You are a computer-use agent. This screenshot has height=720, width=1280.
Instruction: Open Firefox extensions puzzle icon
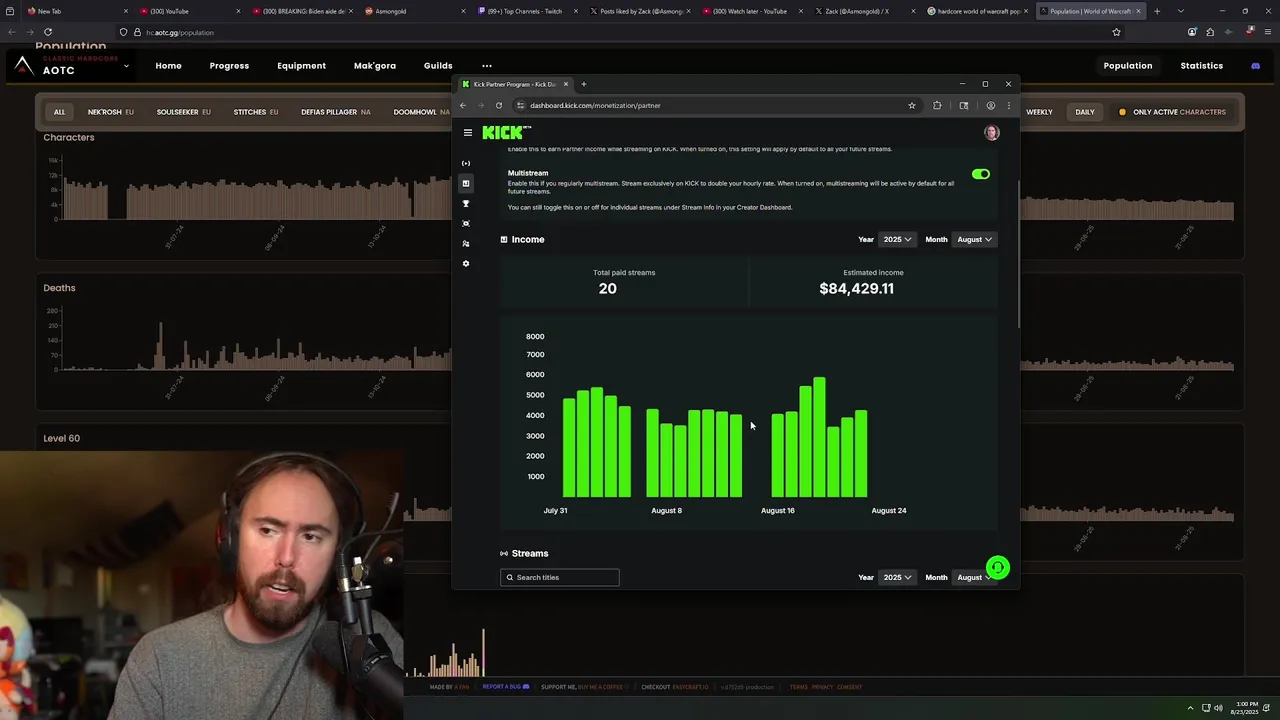coord(1210,32)
